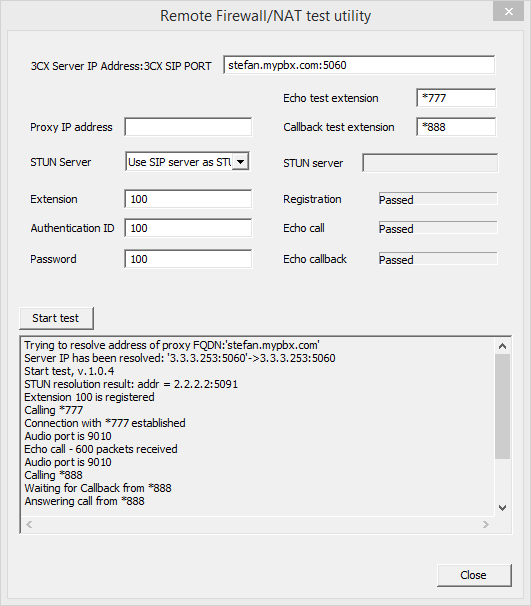Click the Password input field
The image size is (531, 606).
pos(188,259)
